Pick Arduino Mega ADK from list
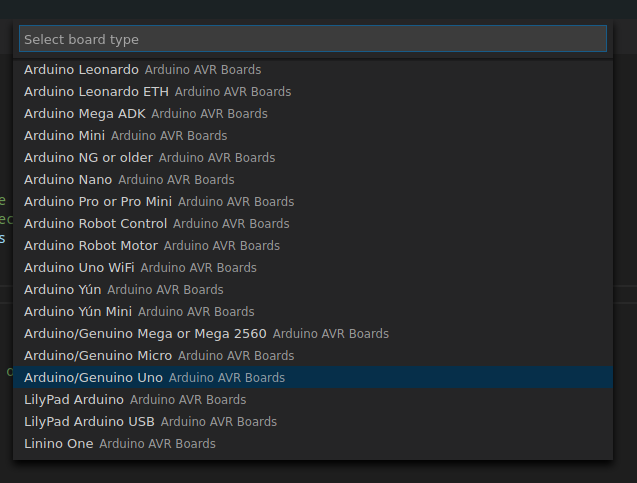Viewport: 637px width, 483px height. 313,113
